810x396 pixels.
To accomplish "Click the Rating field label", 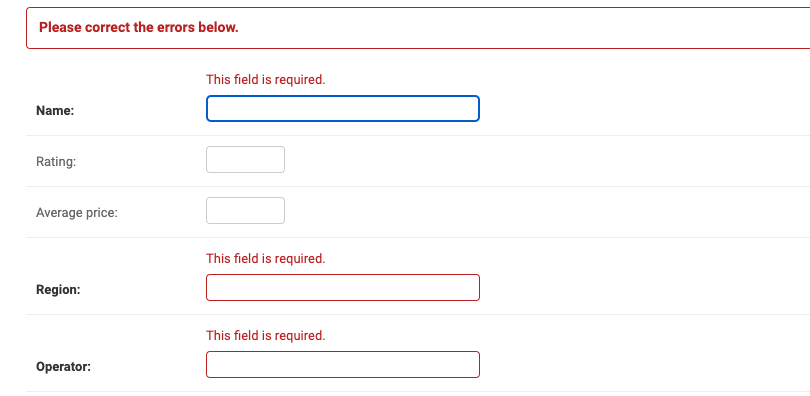I will click(56, 162).
